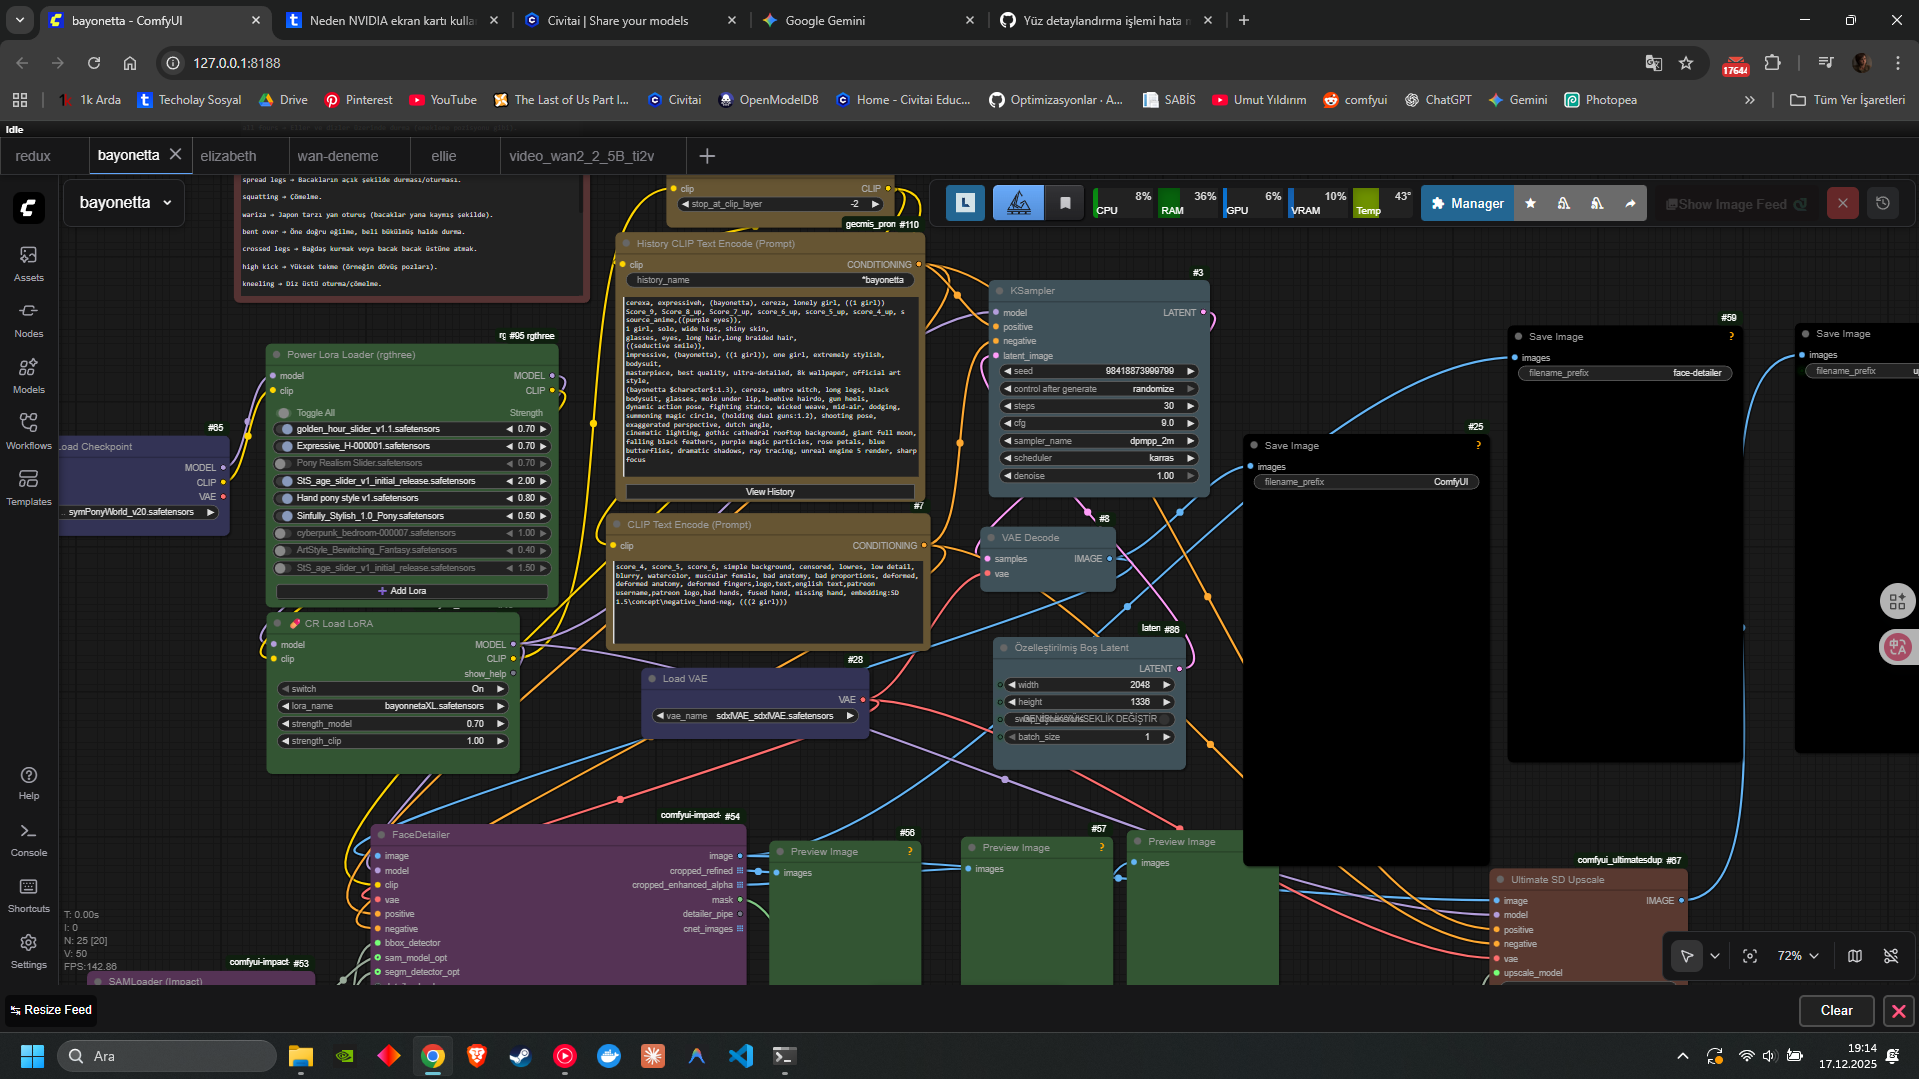Open the Assets sidebar panel
Image resolution: width=1919 pixels, height=1079 pixels.
click(28, 264)
